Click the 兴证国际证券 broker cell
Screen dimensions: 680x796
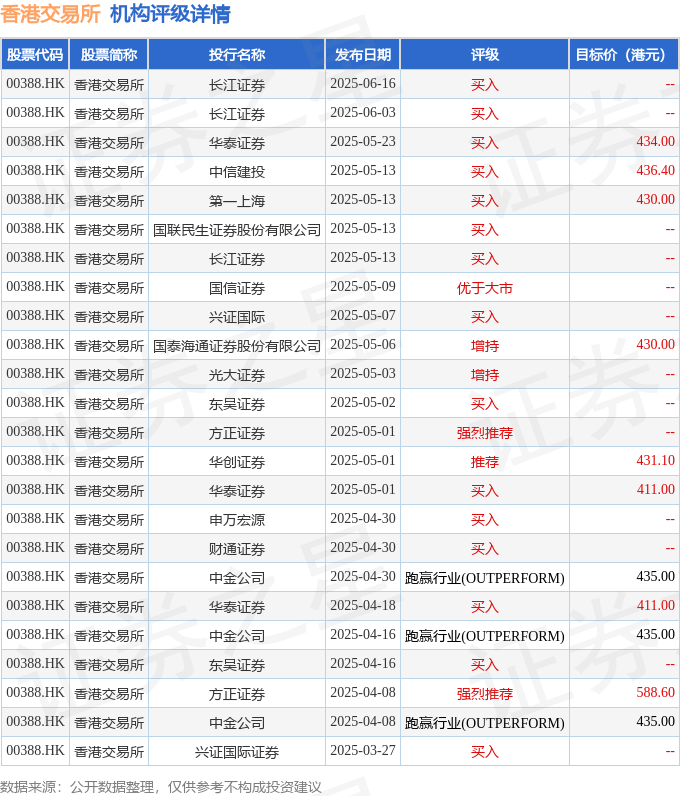coord(237,751)
